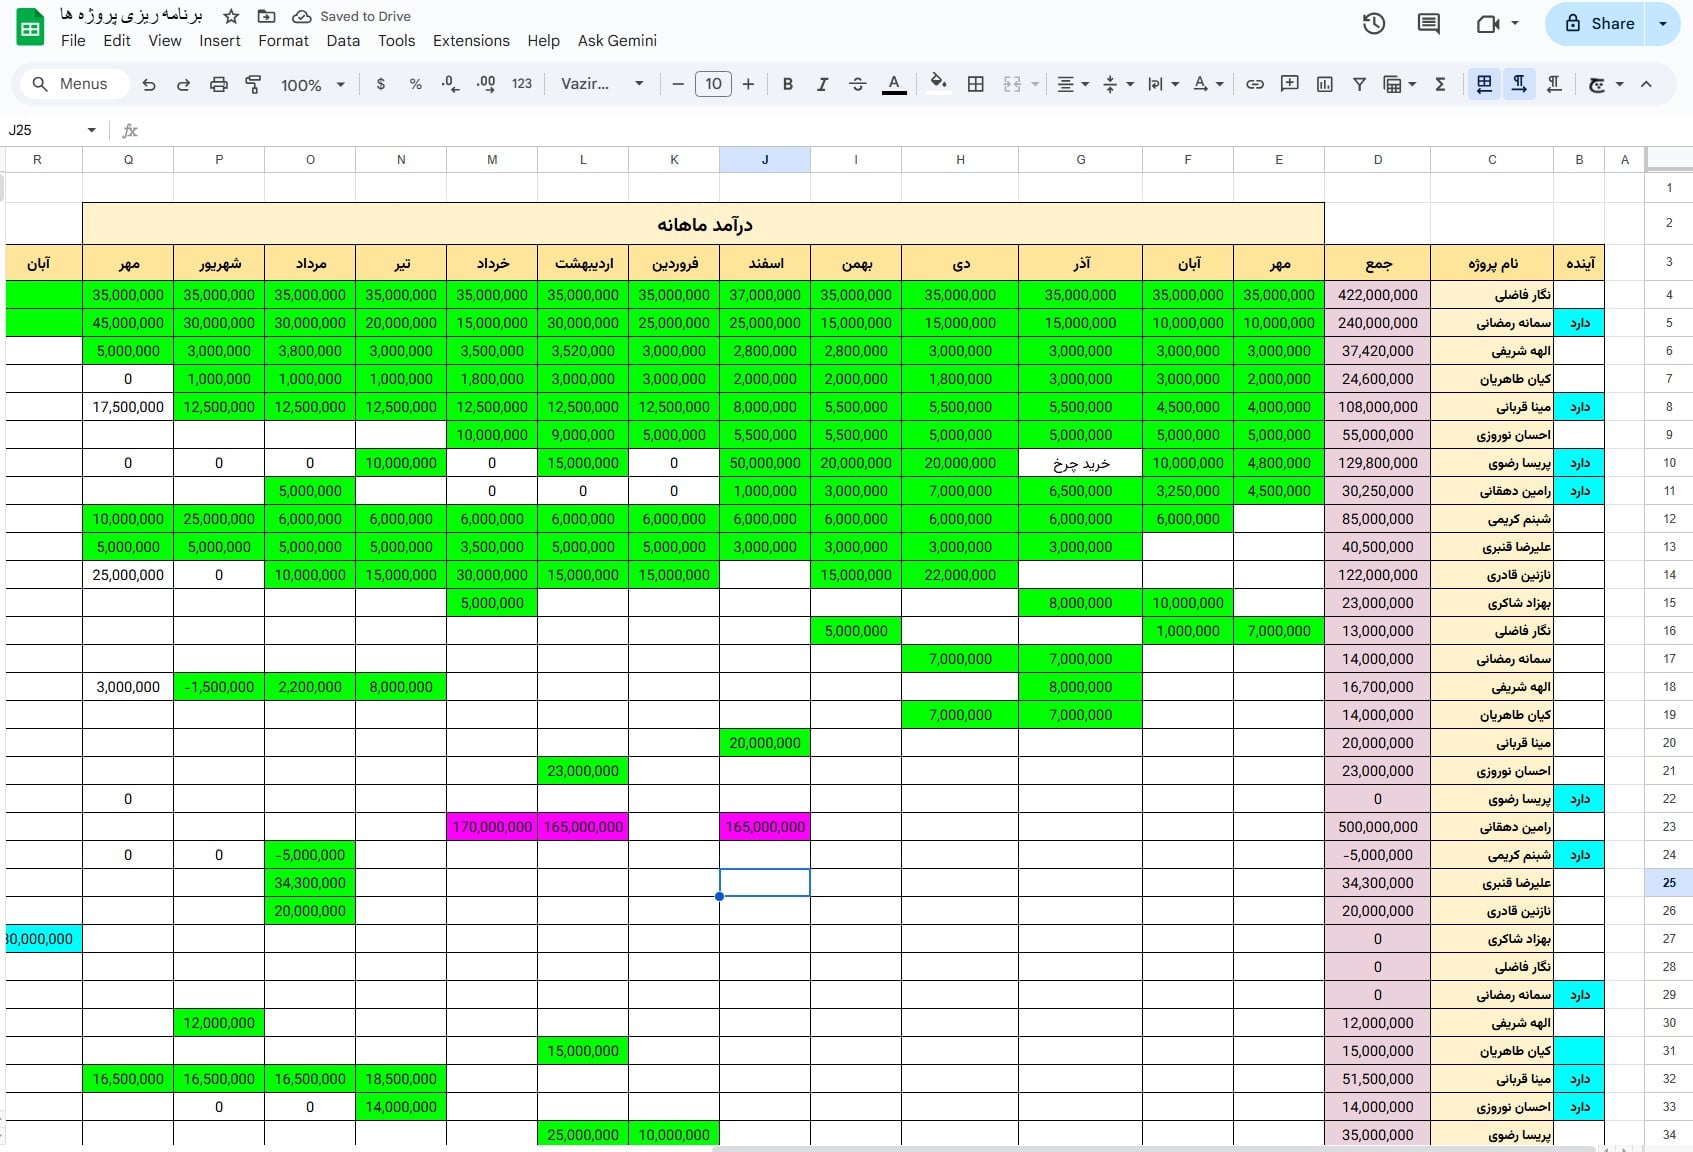Open version history clock icon
Image resolution: width=1693 pixels, height=1152 pixels.
tap(1373, 24)
